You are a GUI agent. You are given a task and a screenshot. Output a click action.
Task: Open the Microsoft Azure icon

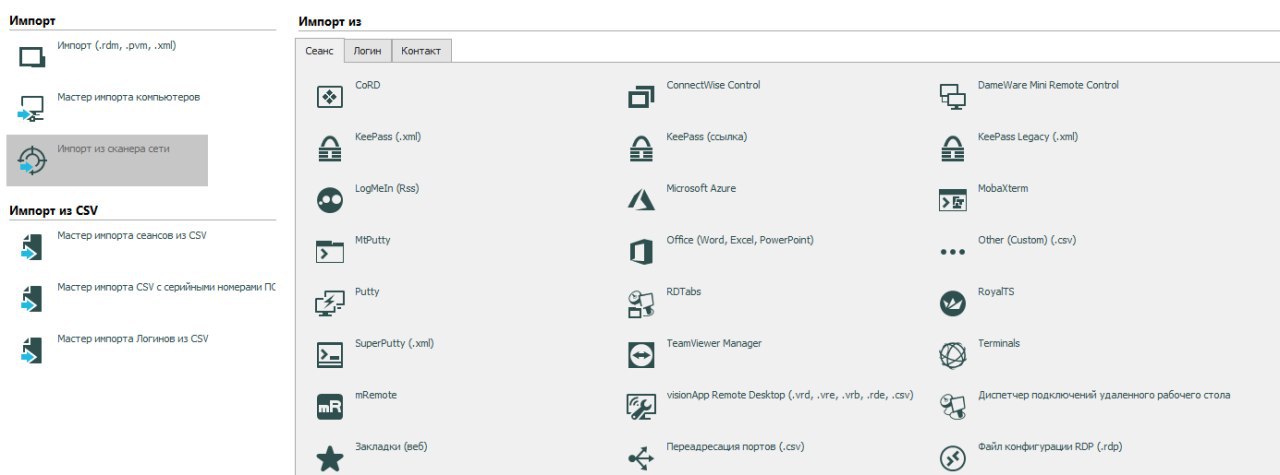640,200
